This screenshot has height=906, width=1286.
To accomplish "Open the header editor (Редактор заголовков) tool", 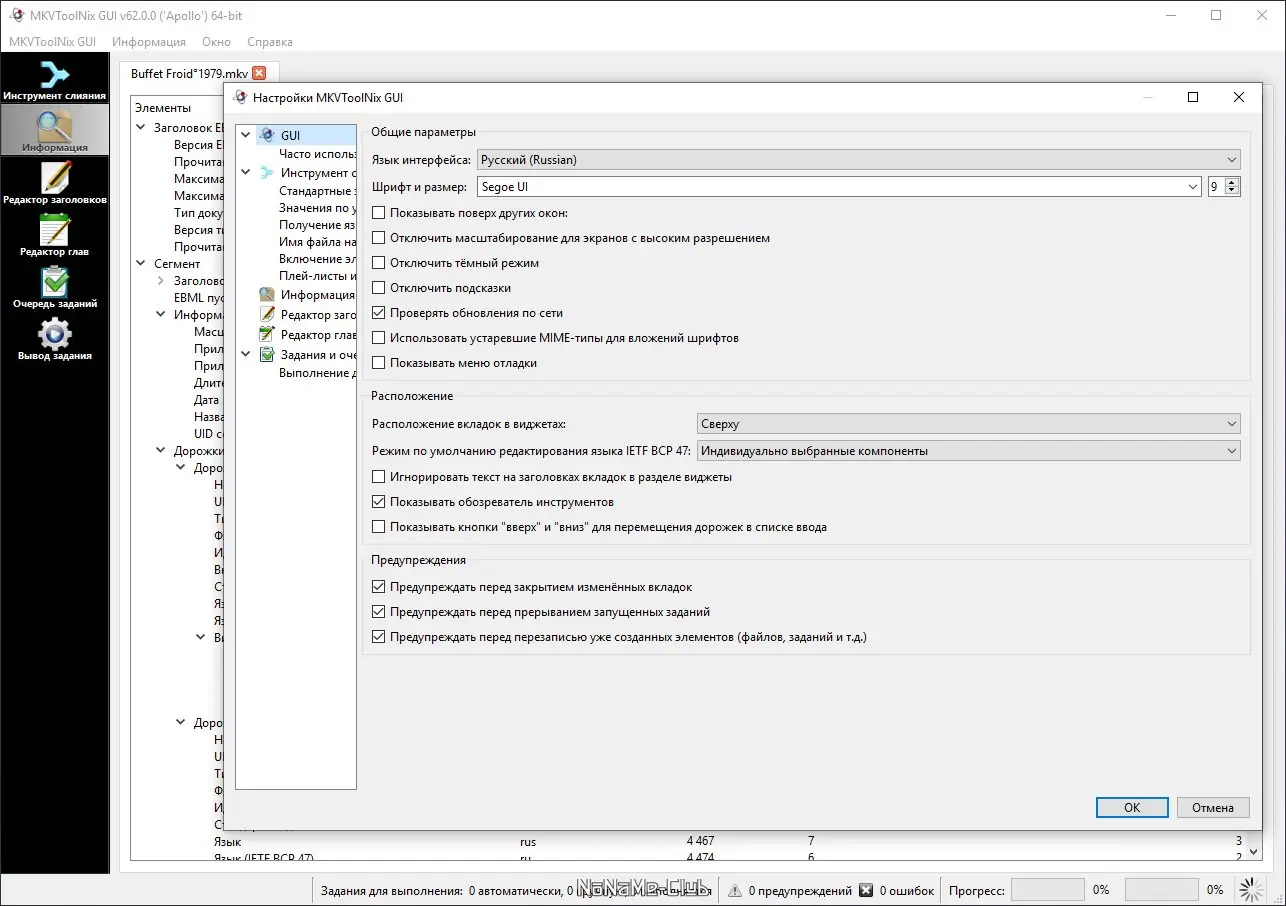I will (54, 183).
